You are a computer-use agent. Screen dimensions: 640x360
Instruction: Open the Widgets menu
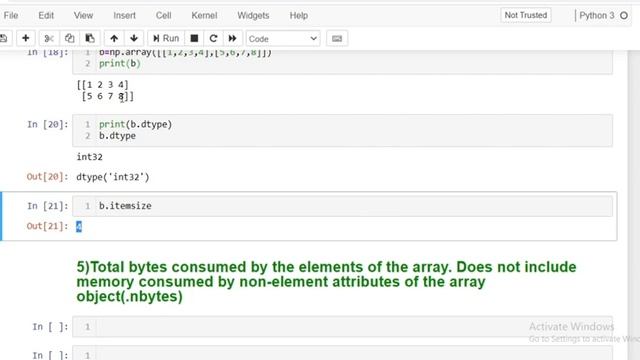point(253,16)
